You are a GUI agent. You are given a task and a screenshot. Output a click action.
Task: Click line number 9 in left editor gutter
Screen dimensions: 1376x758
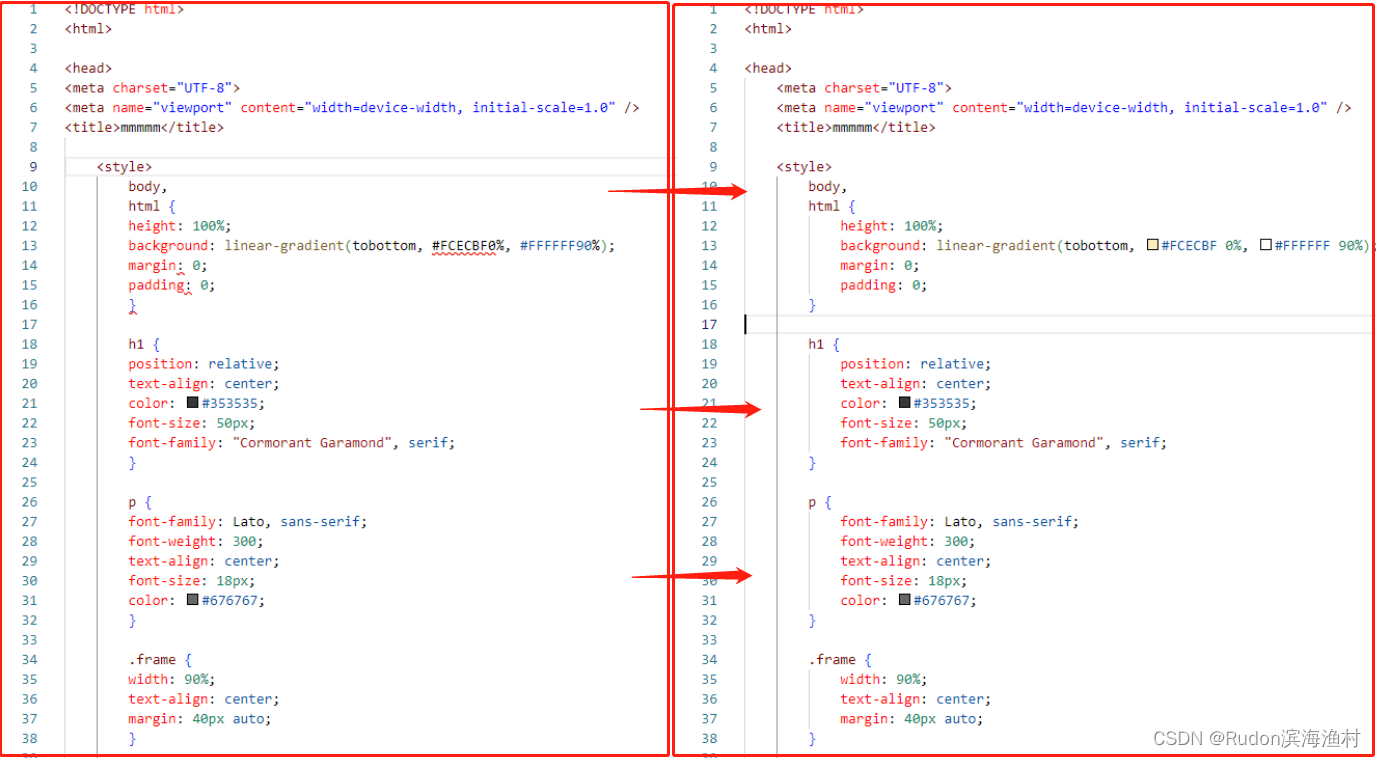pyautogui.click(x=34, y=167)
